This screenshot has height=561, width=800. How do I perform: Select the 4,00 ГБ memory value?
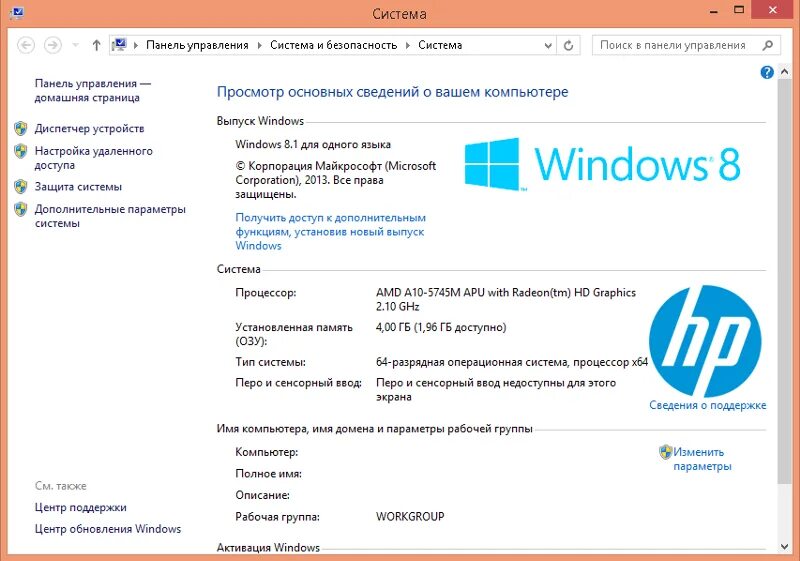[441, 327]
